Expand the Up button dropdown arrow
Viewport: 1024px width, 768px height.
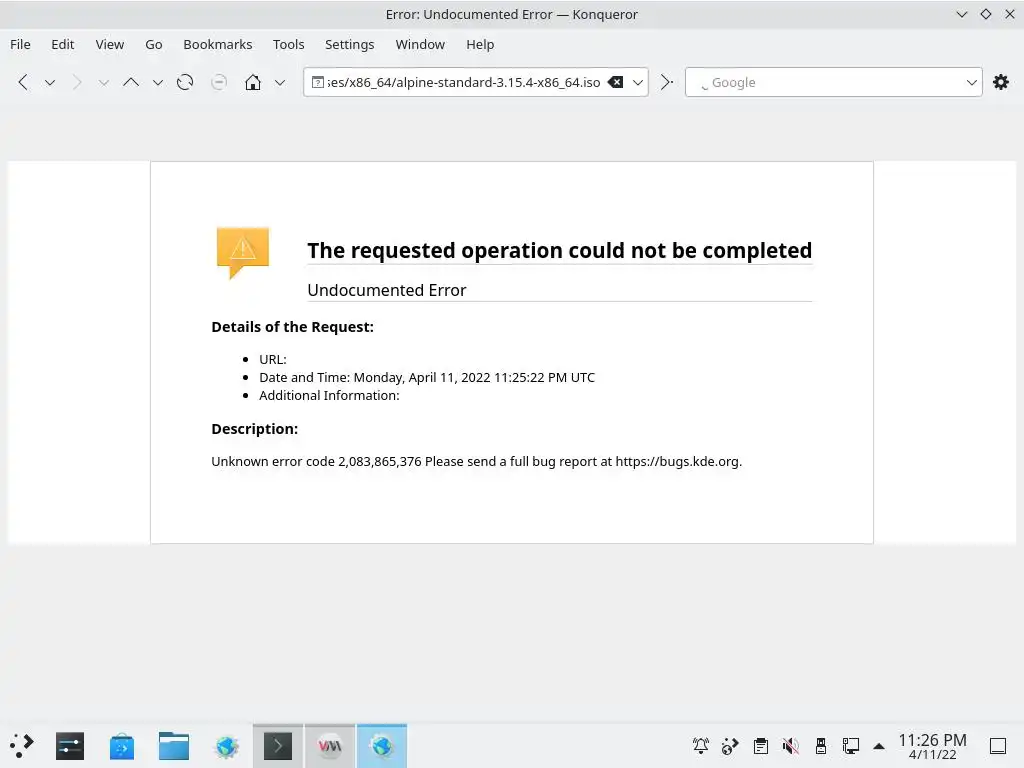click(157, 83)
